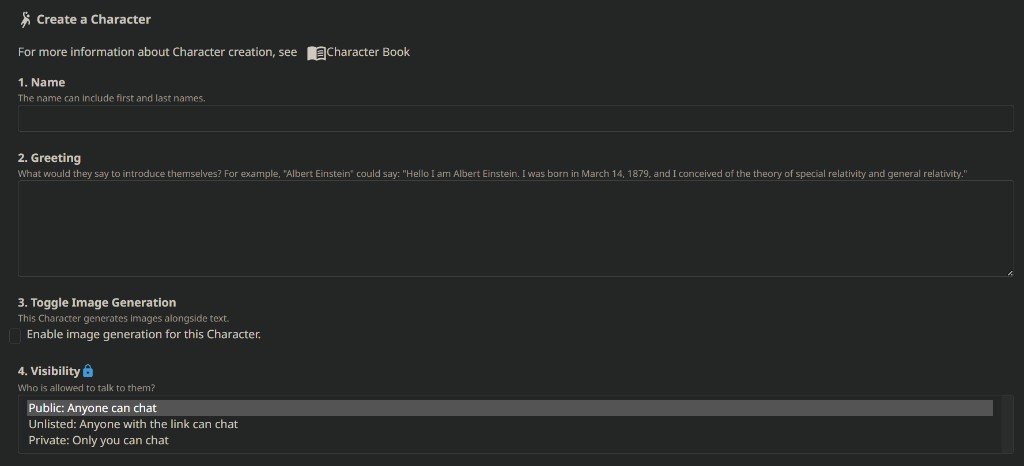Click the "Create a Character" heading
The height and width of the screenshot is (466, 1024).
coord(94,19)
